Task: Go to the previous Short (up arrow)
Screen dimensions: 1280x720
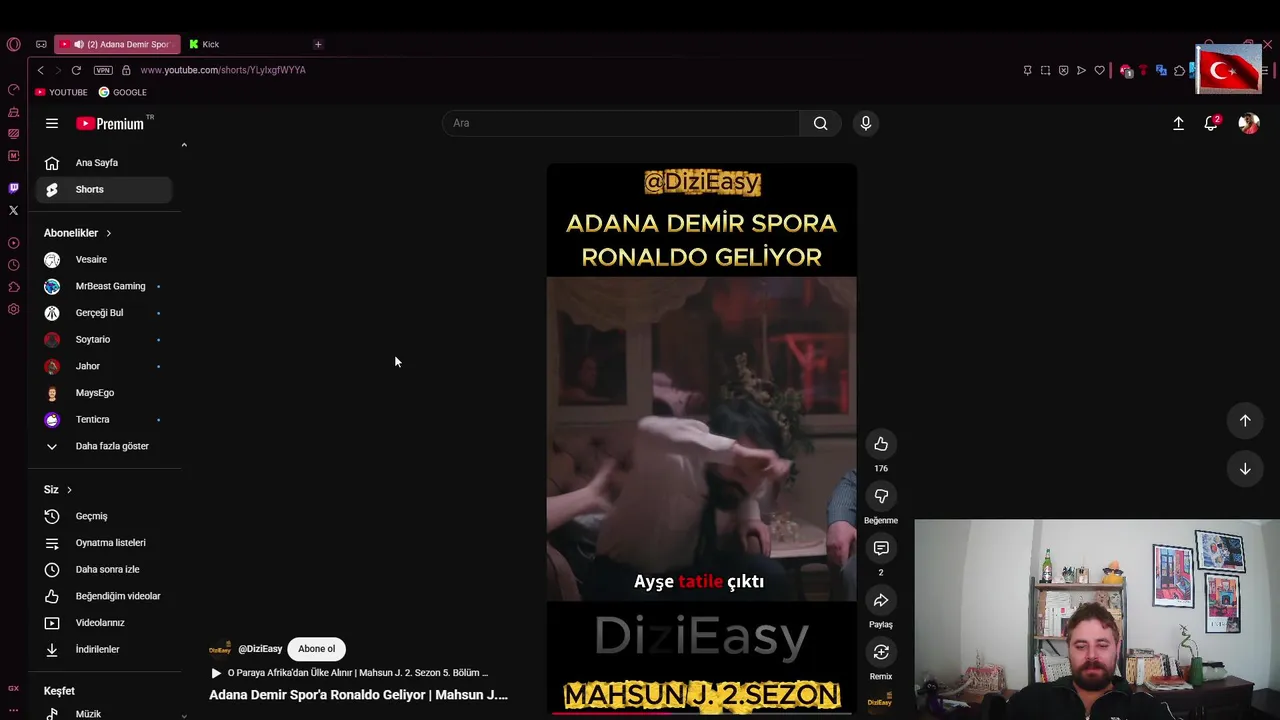Action: click(1245, 420)
